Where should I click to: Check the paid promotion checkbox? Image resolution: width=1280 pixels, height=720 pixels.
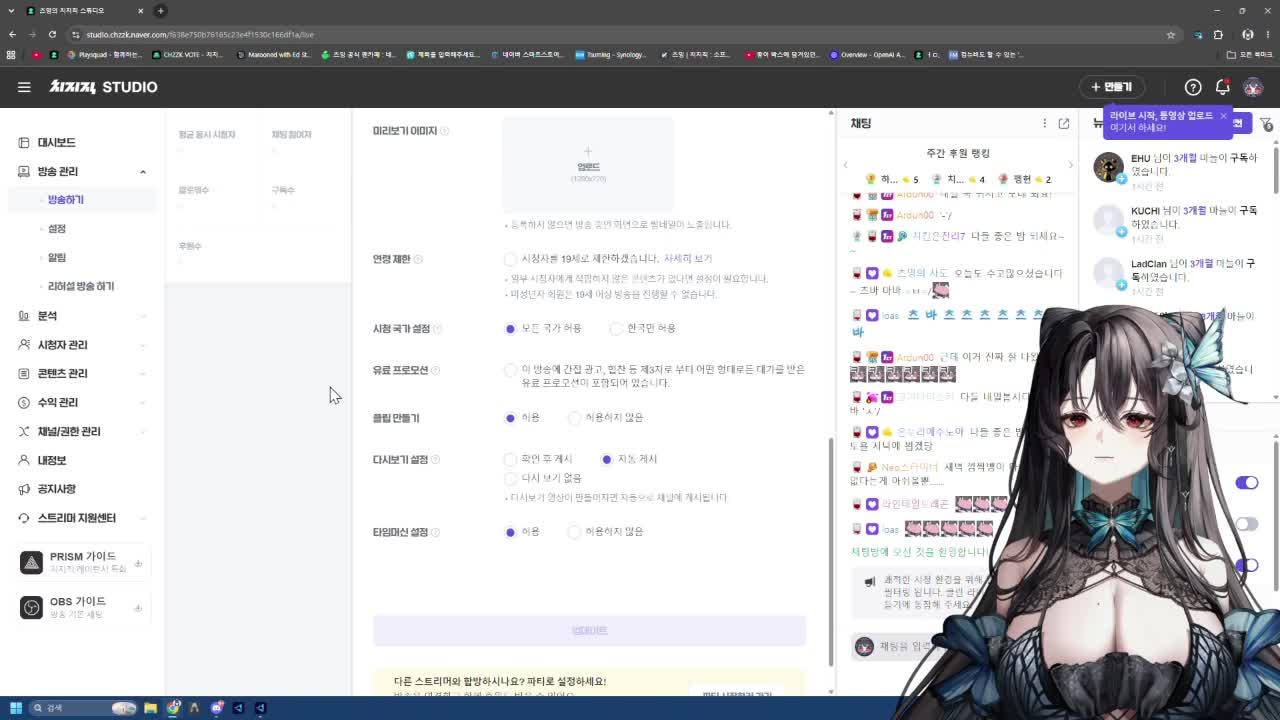511,370
